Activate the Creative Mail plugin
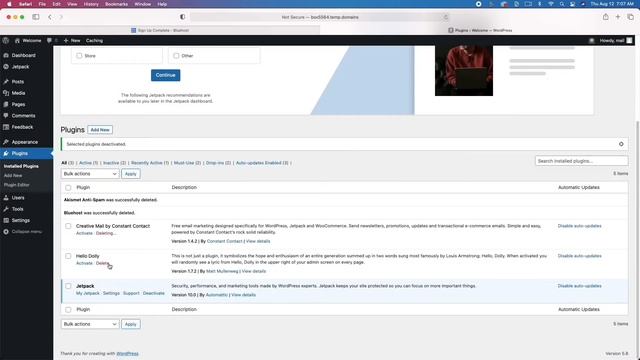The image size is (640, 360). click(x=84, y=233)
